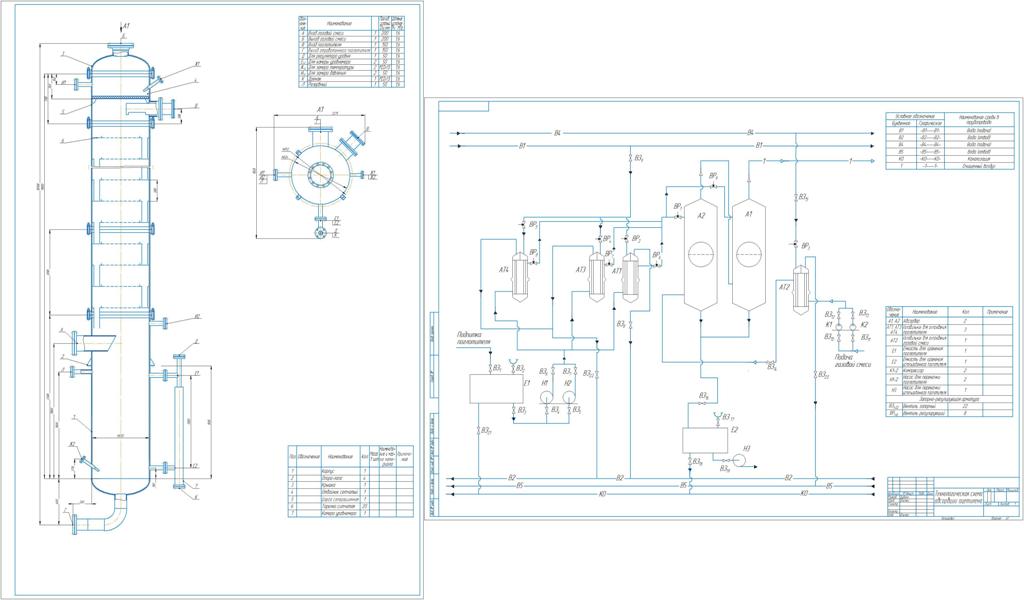The height and width of the screenshot is (600, 1024).
Task: Click the "К2" compressor label
Action: point(865,324)
